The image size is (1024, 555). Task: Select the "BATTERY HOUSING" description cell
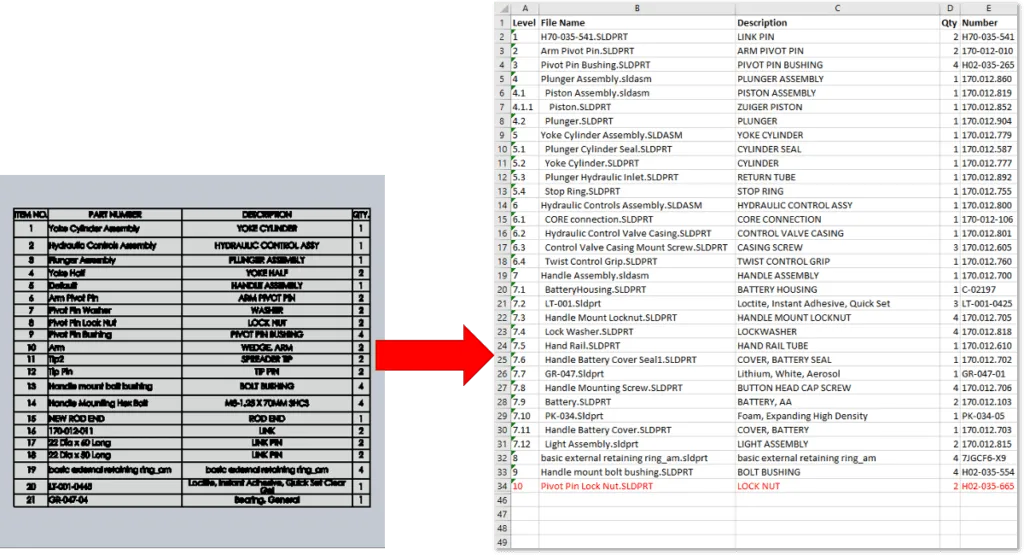776,290
